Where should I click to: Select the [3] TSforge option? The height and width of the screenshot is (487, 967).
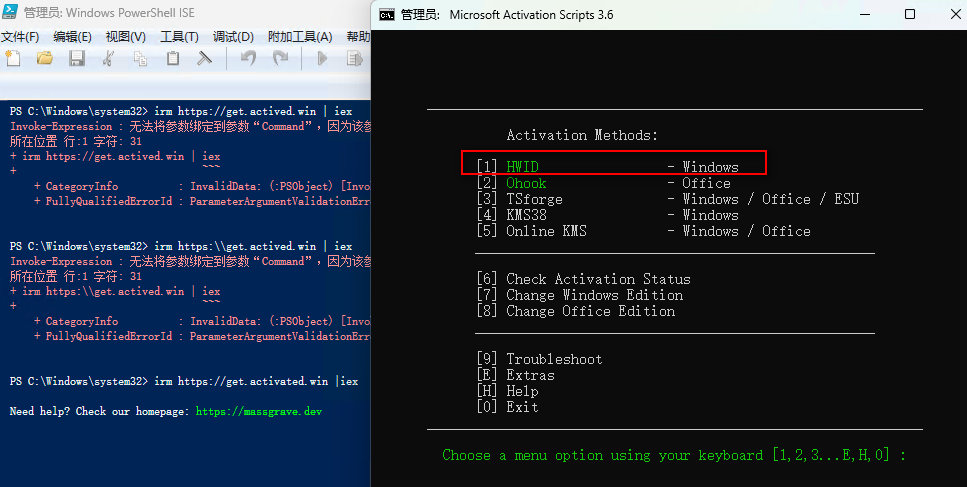tap(667, 199)
